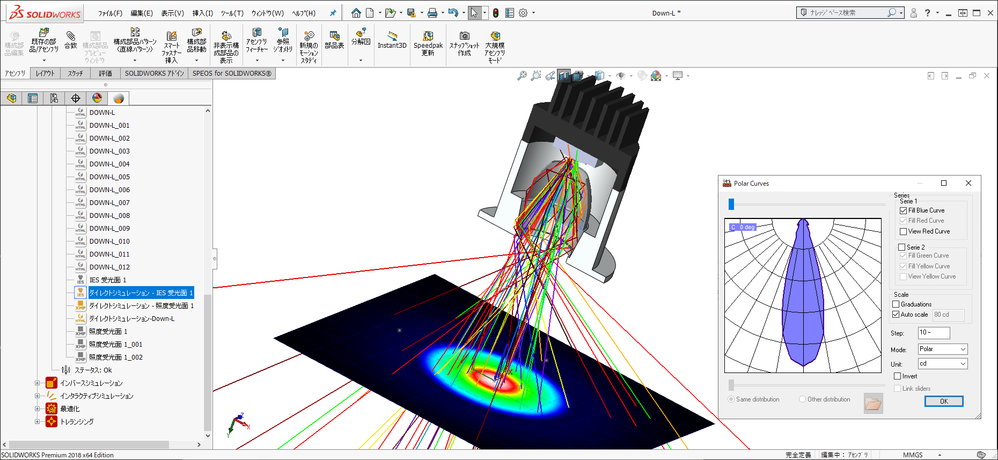Enable the Serie 2 checkbox
Viewport: 998px width, 460px height.
click(x=901, y=246)
